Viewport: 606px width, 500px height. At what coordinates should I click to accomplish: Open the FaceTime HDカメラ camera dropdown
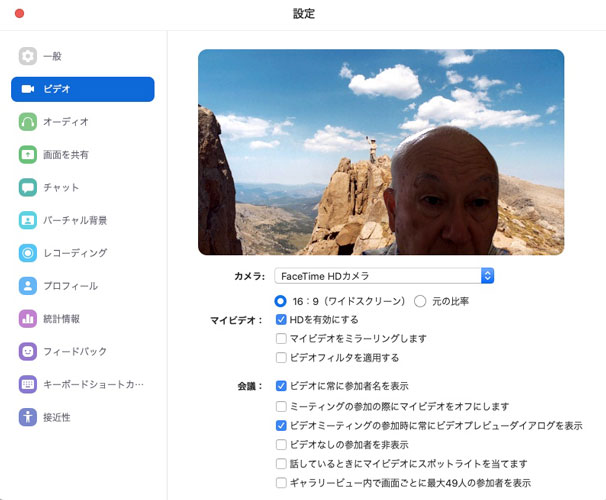(384, 276)
